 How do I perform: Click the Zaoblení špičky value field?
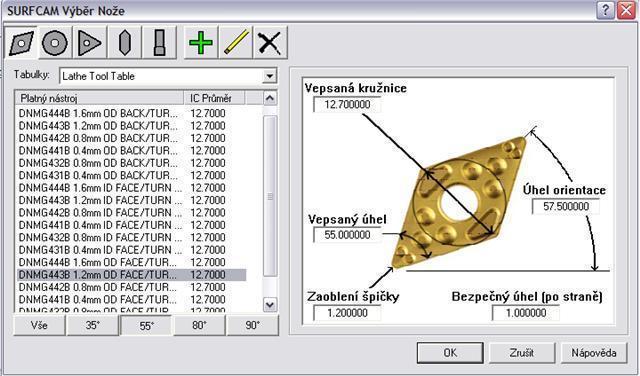[347, 313]
